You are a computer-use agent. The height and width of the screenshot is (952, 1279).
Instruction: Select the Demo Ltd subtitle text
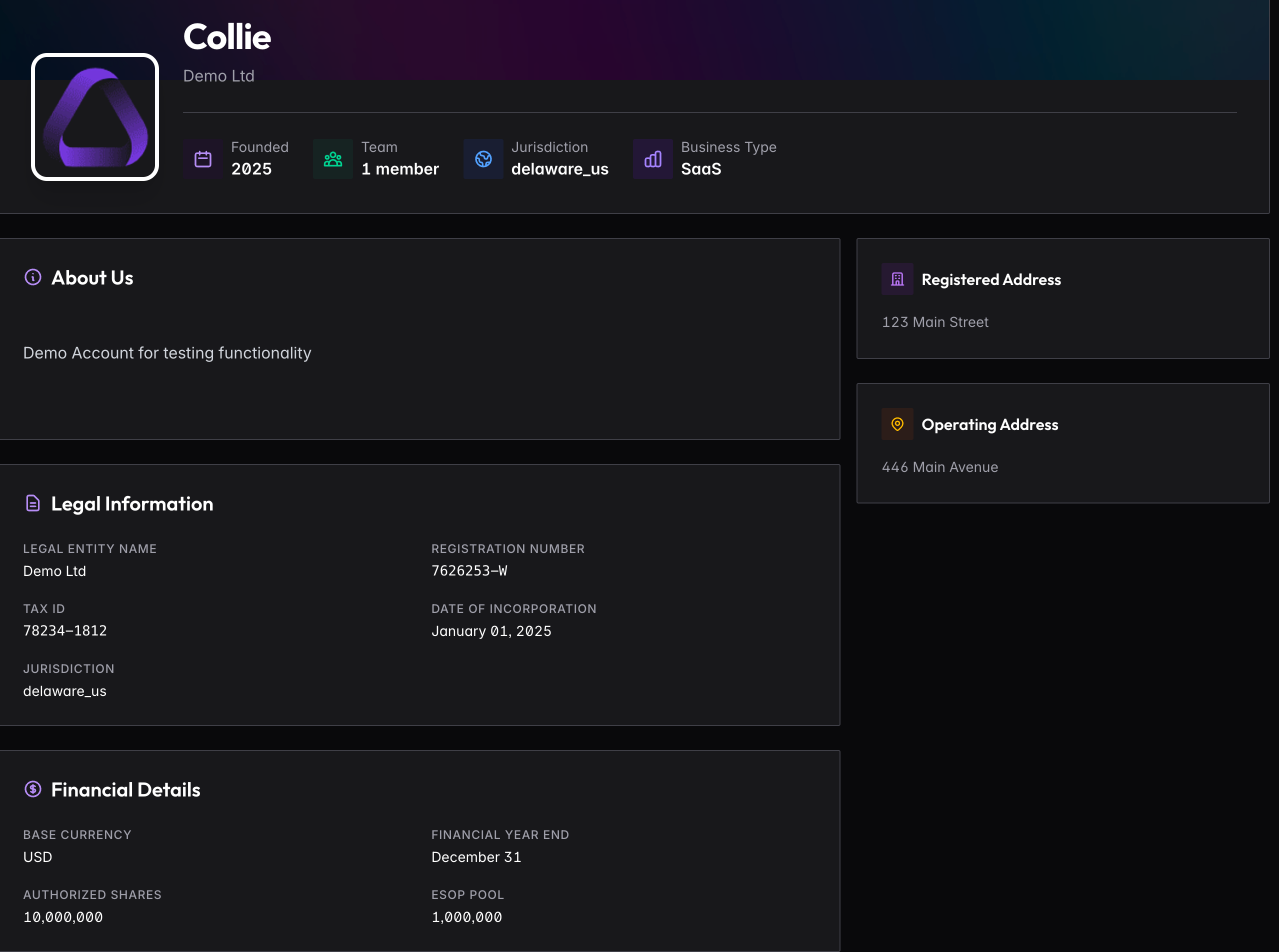tap(219, 75)
